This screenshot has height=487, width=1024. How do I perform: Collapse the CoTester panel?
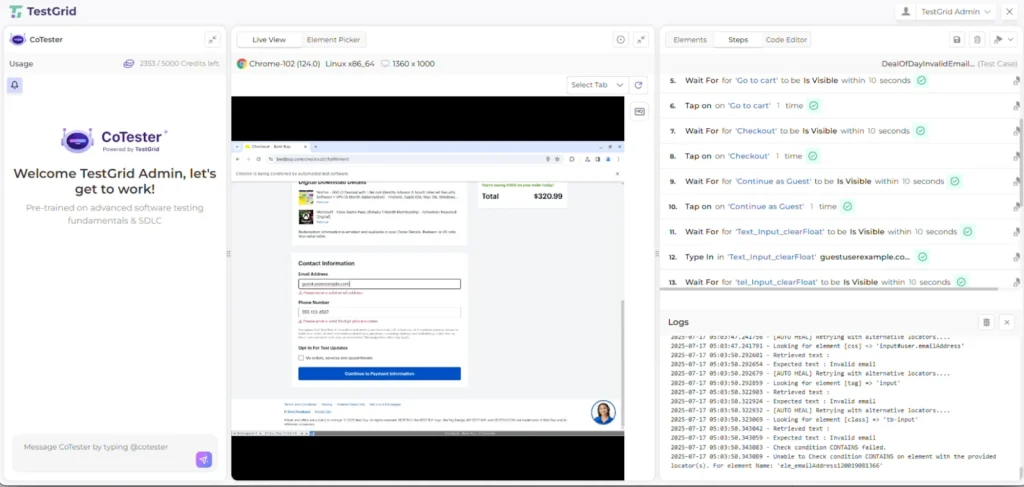pos(212,40)
